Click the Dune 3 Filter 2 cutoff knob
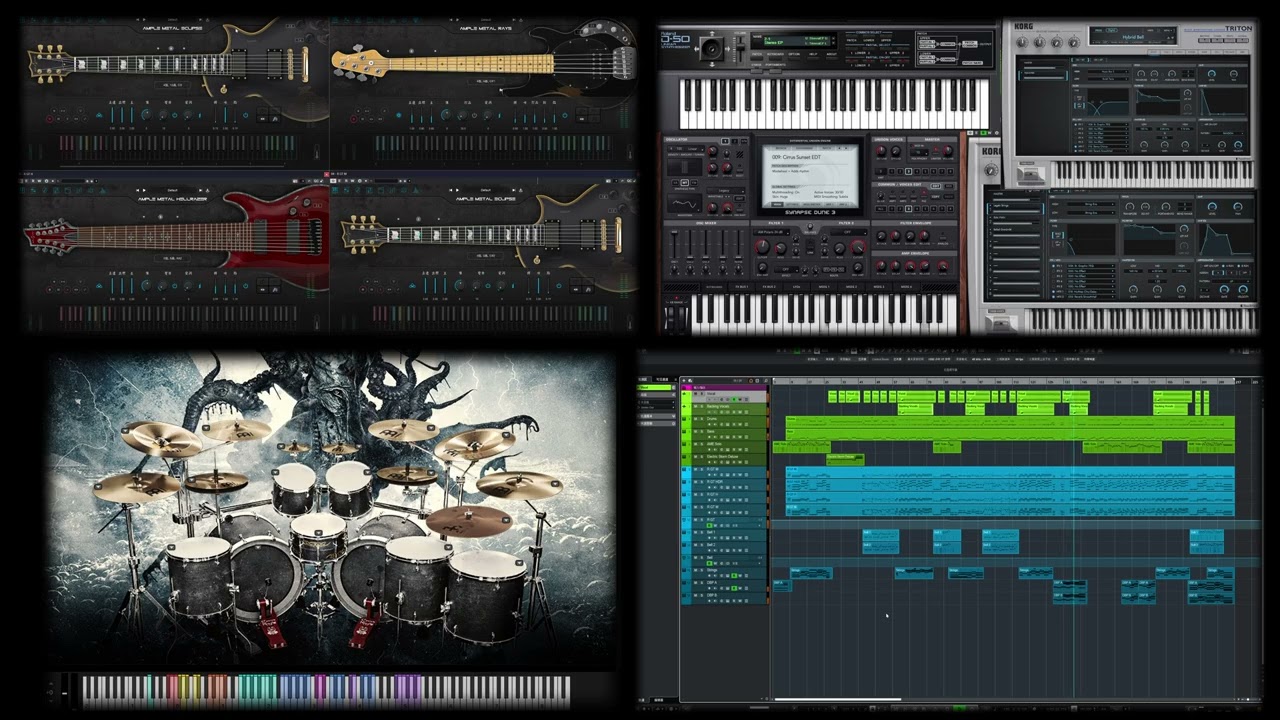This screenshot has height=720, width=1280. [858, 247]
